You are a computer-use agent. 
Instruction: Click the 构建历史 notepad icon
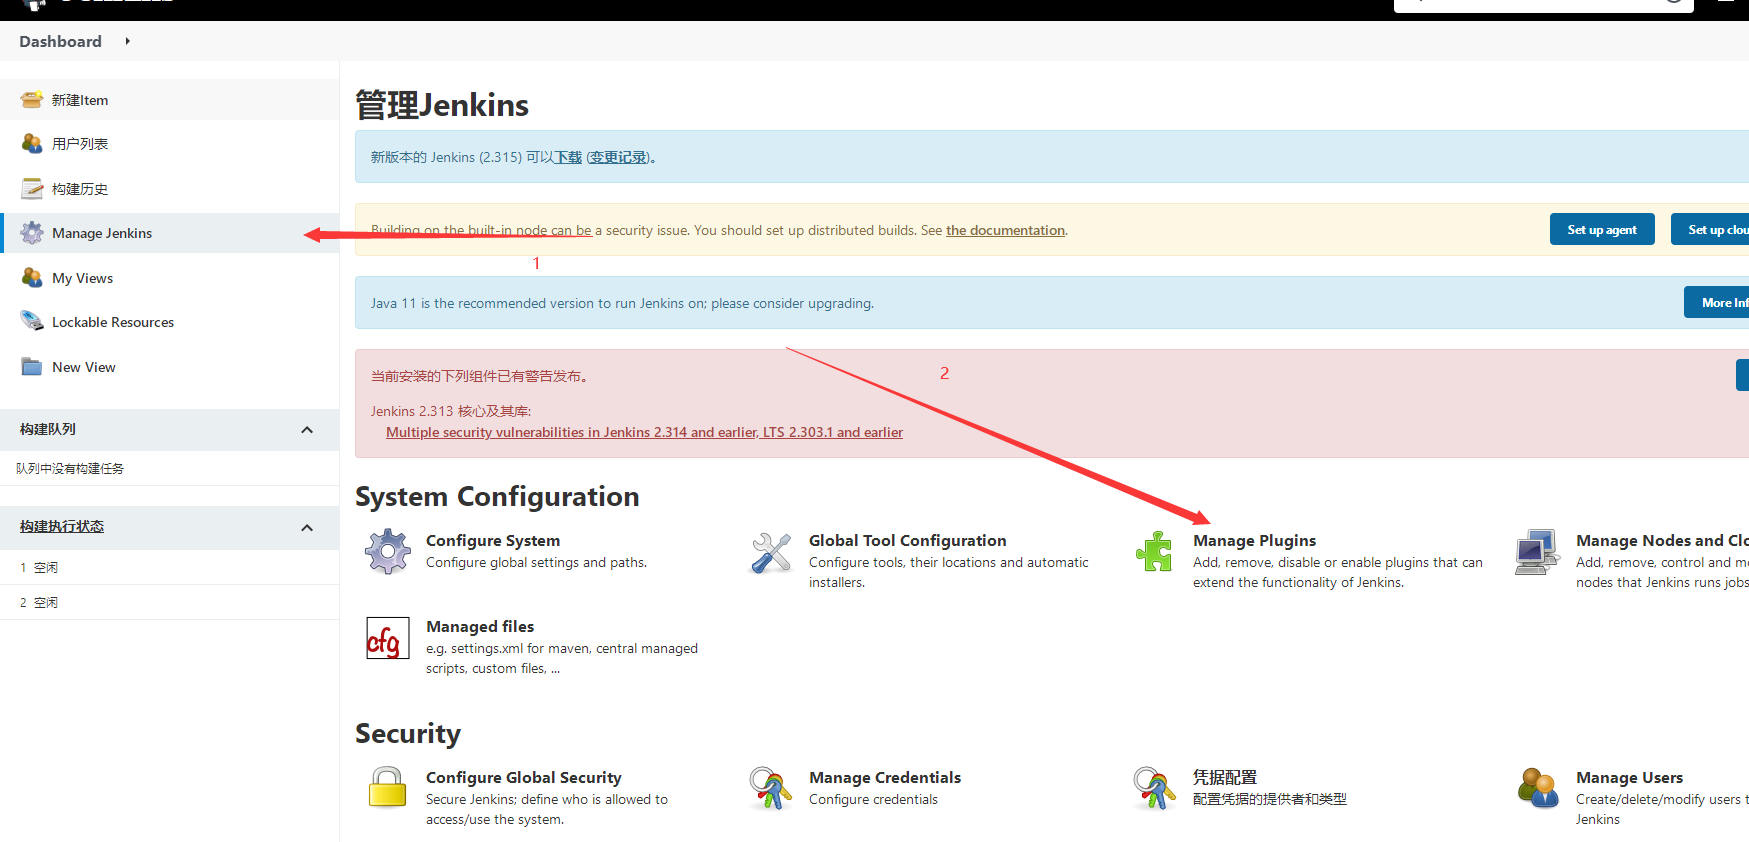click(32, 188)
